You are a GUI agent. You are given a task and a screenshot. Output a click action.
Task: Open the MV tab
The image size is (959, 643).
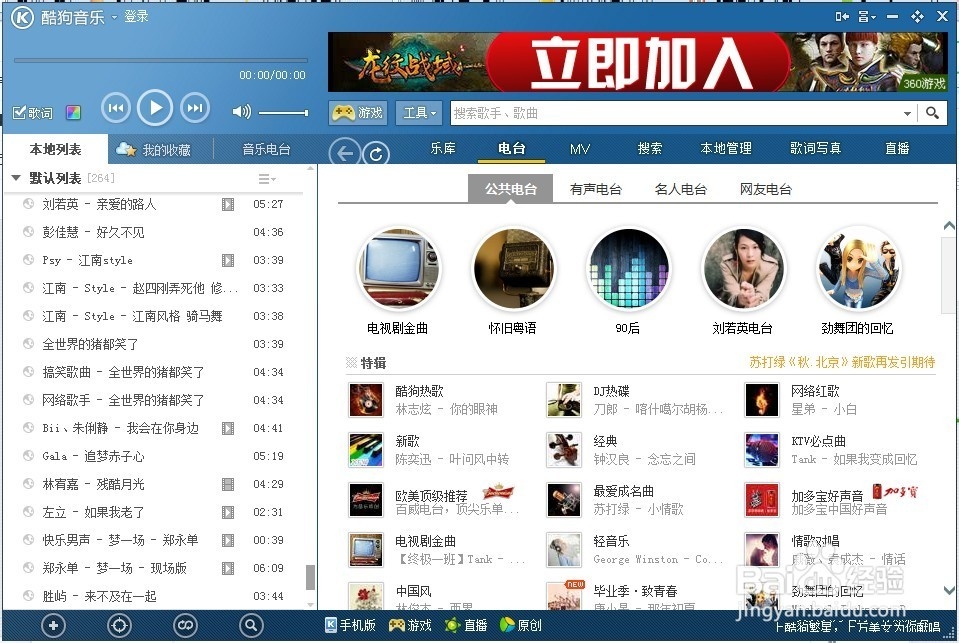pos(579,149)
